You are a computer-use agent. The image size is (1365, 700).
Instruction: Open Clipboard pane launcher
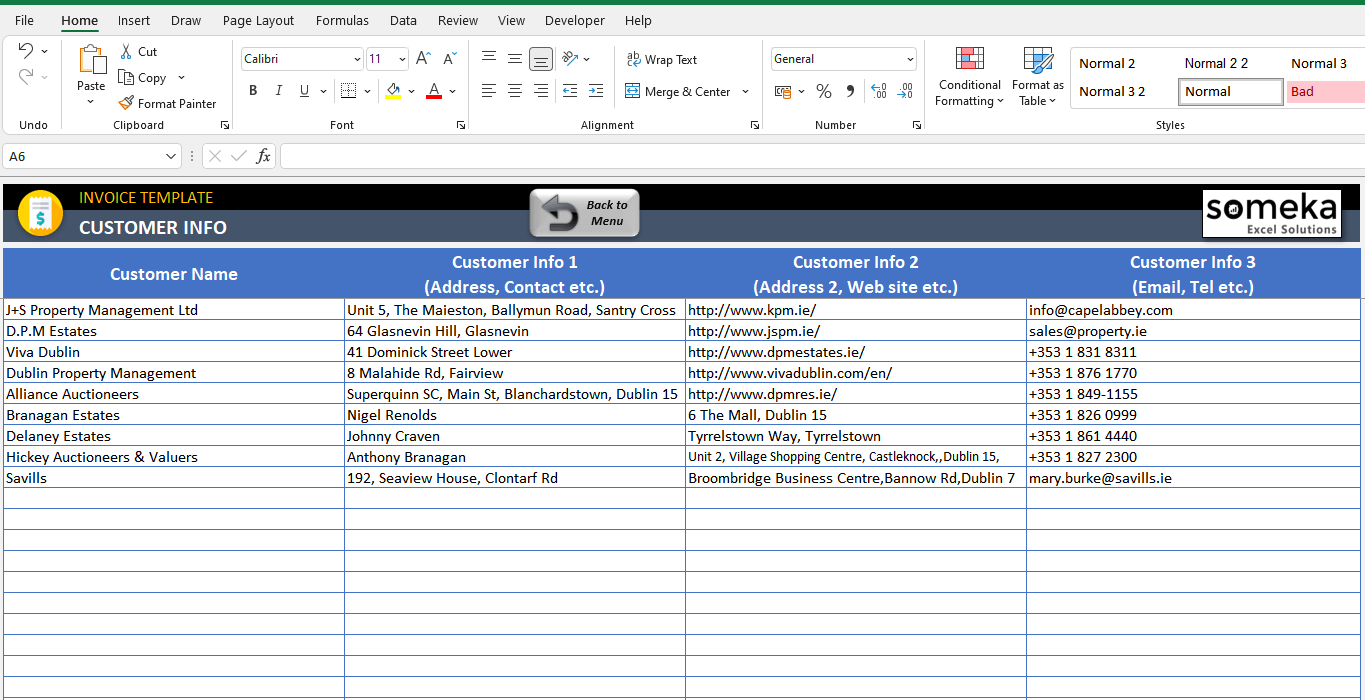pos(225,125)
